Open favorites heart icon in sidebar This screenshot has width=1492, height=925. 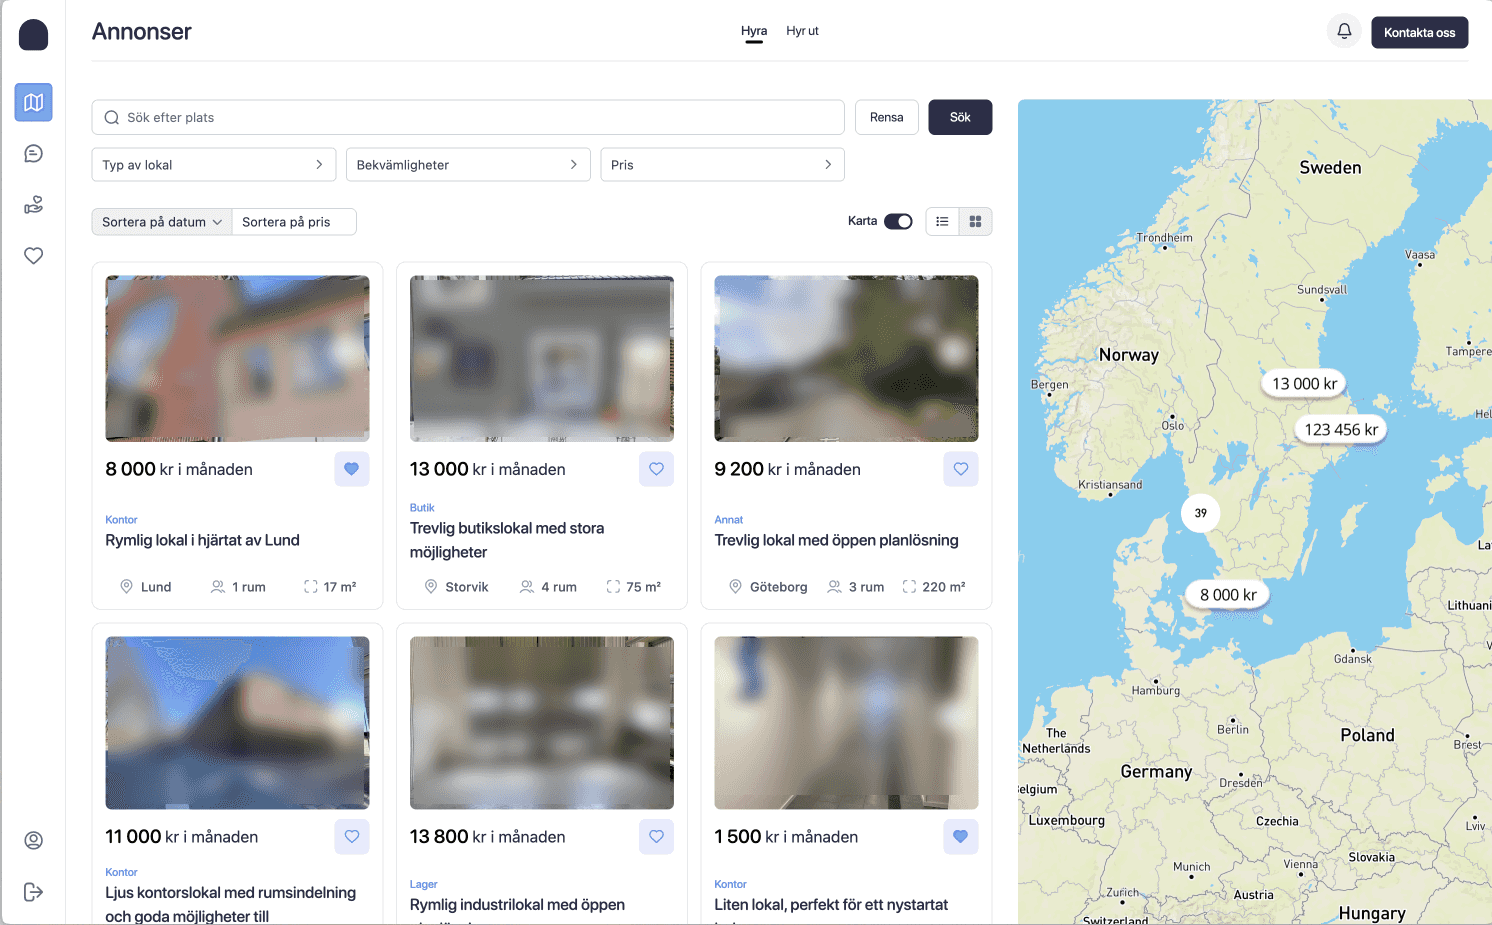[33, 256]
